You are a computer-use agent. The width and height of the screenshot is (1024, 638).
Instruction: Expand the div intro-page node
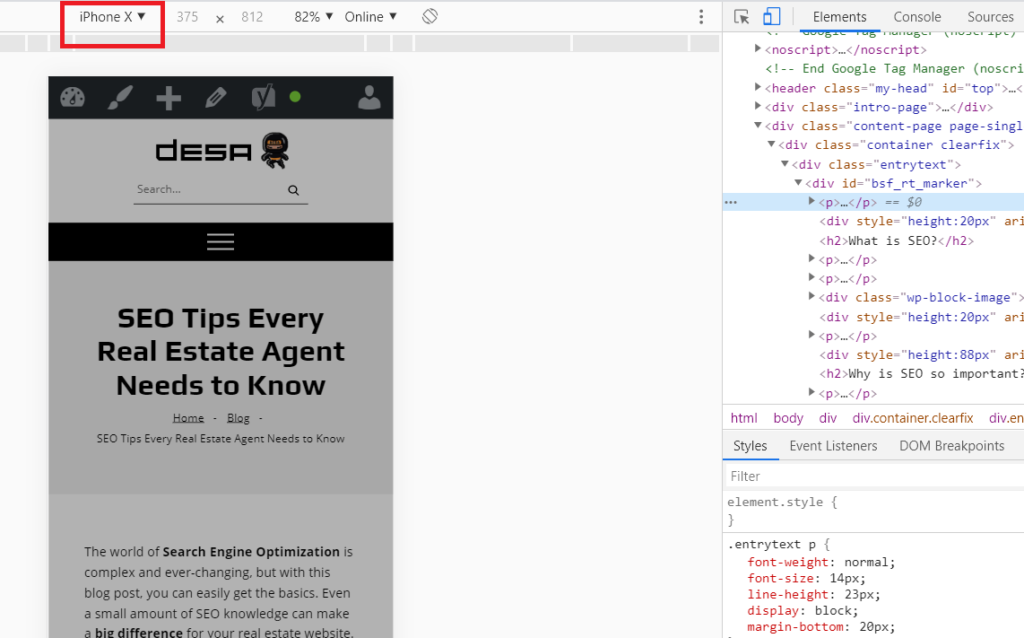(x=758, y=106)
